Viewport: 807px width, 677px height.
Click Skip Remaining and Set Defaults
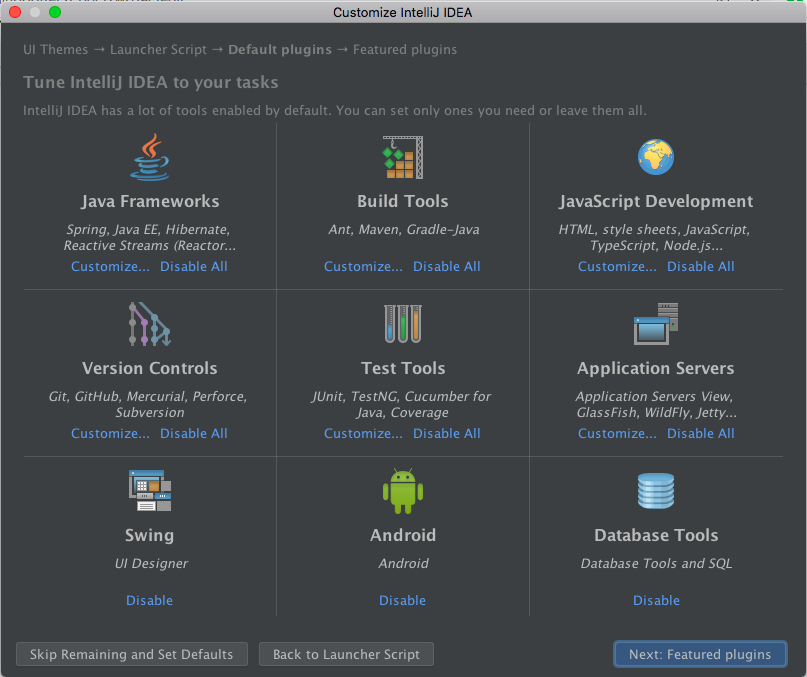(132, 654)
